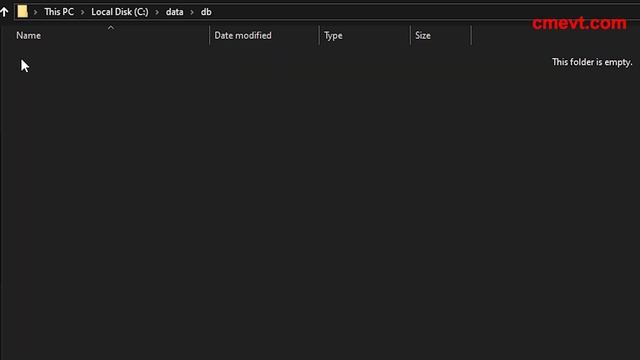Sort files by Size column
Image resolution: width=640 pixels, height=360 pixels.
point(422,36)
